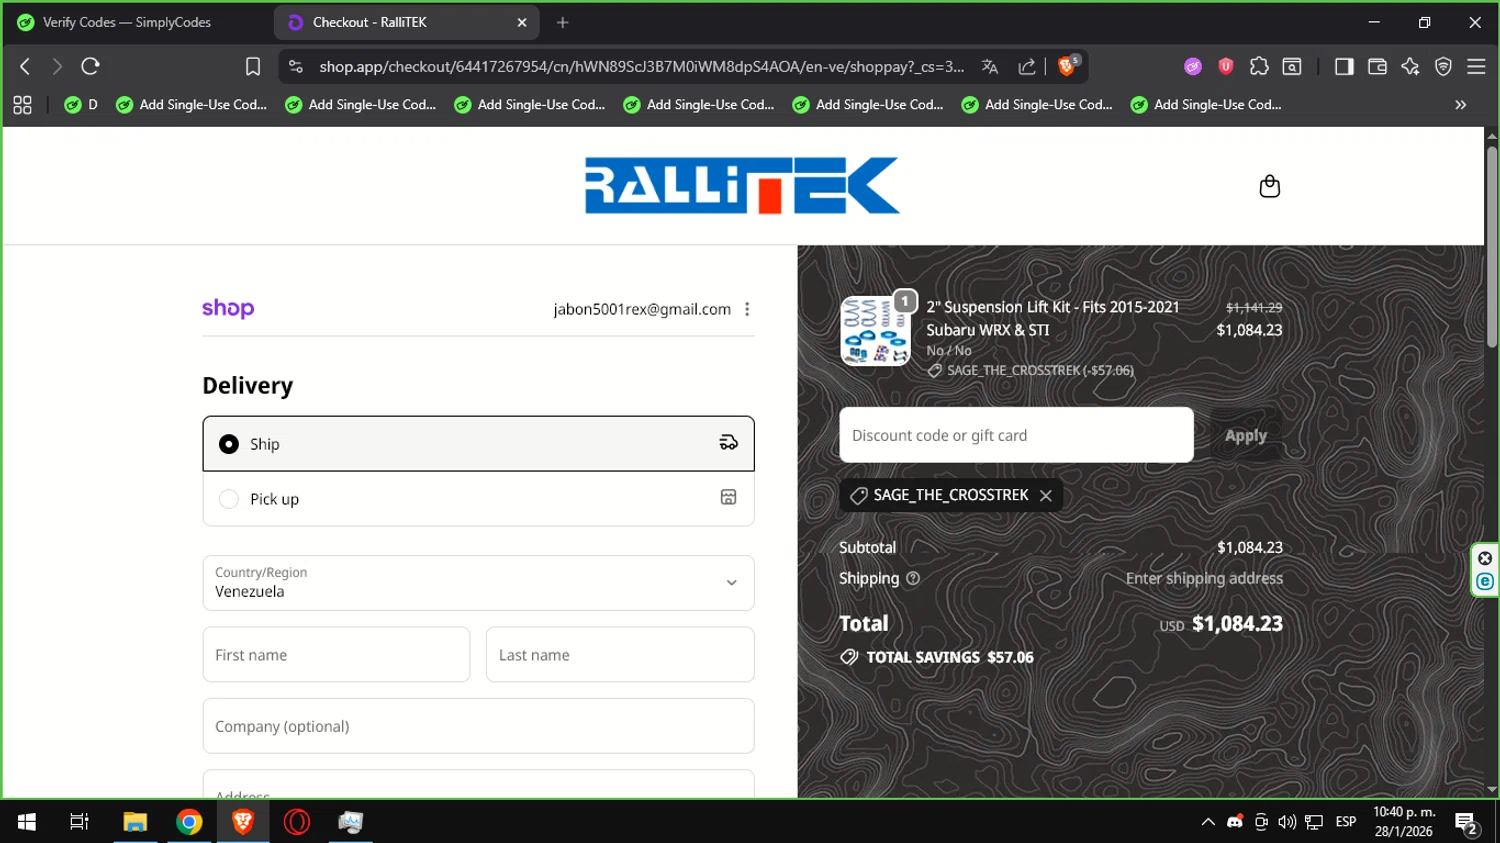This screenshot has height=843, width=1500.
Task: Go back with the browser back arrow
Action: tap(25, 66)
